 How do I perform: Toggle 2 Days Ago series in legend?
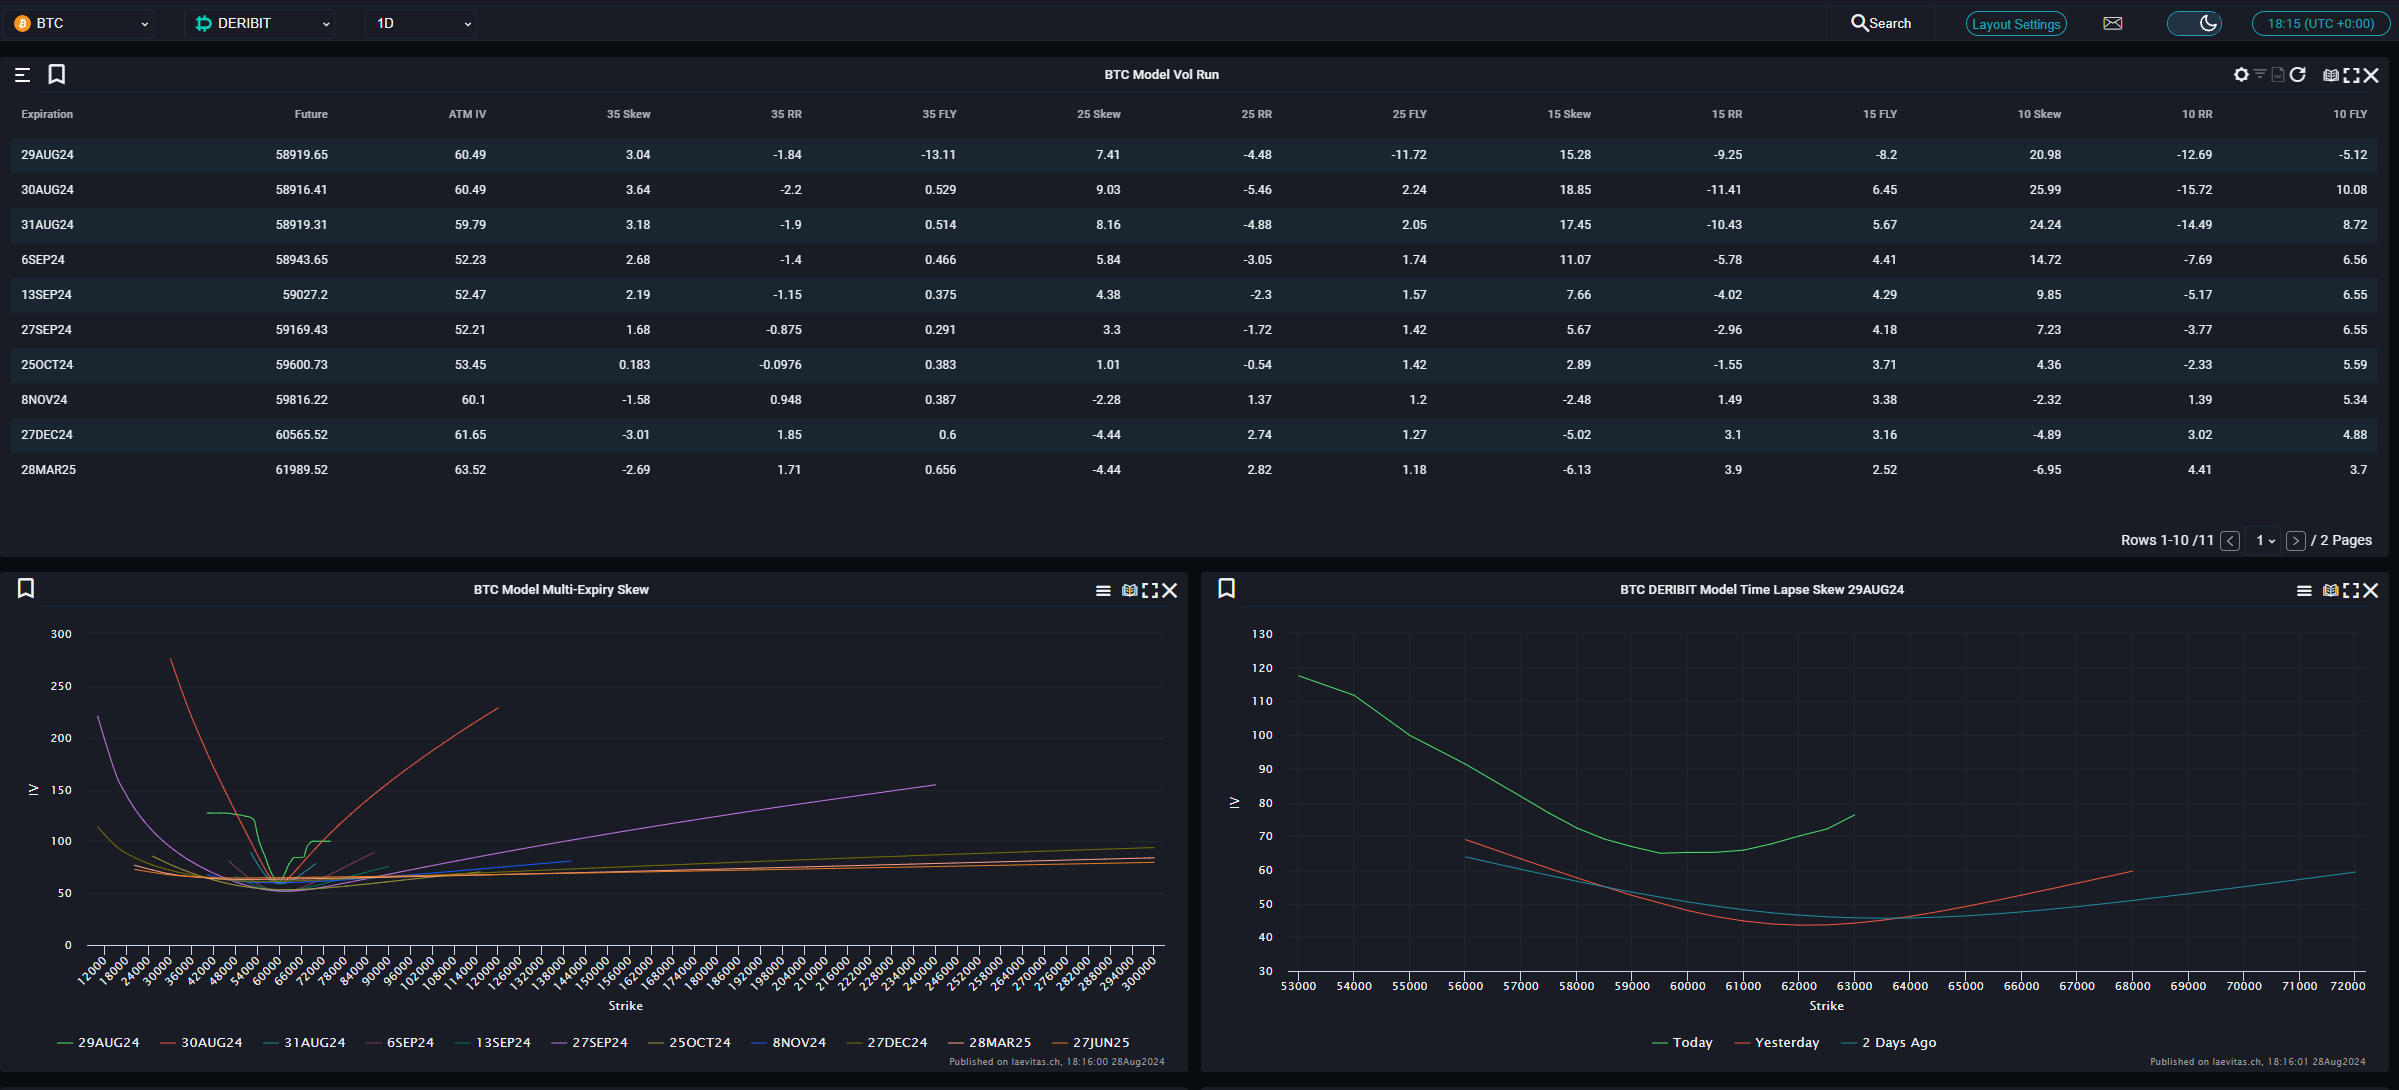click(1889, 1043)
